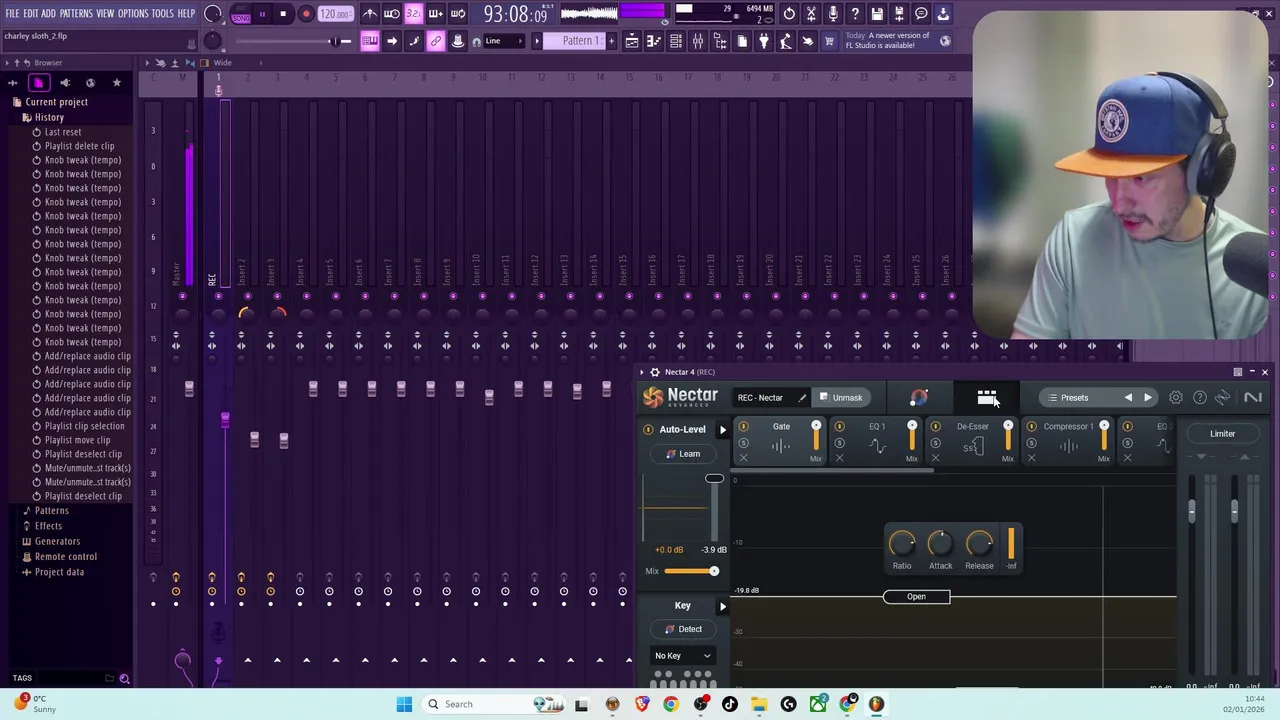Select 'Playlist delete clip' history entry
Viewport: 1280px width, 720px height.
click(x=79, y=146)
